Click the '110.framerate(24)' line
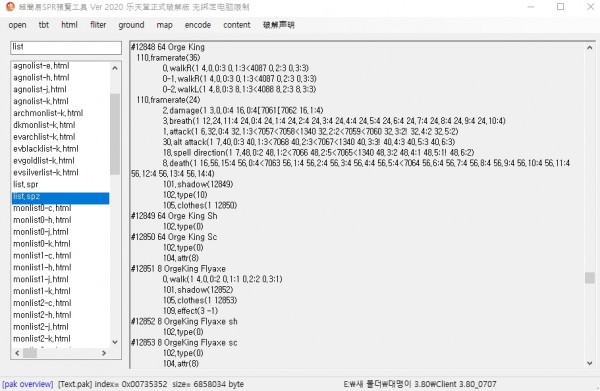The height and width of the screenshot is (391, 600). [168, 100]
